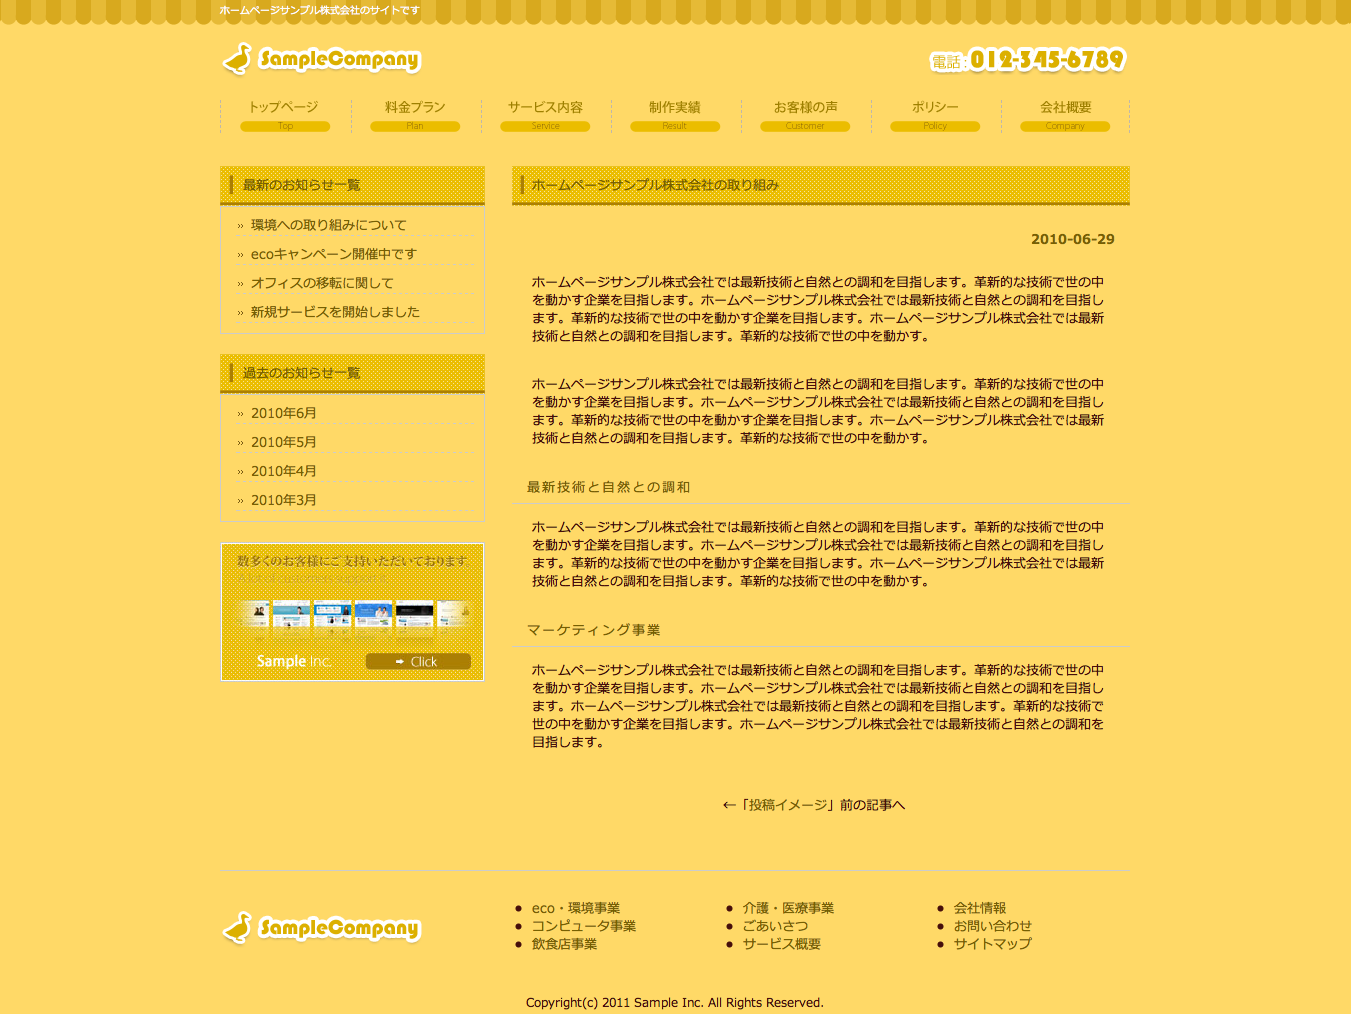Open the 料金プラン navigation tab
Image resolution: width=1351 pixels, height=1014 pixels.
[x=415, y=114]
